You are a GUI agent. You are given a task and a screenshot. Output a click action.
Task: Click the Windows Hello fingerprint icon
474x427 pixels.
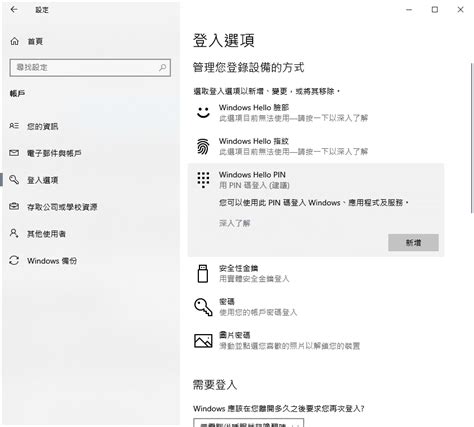(203, 146)
